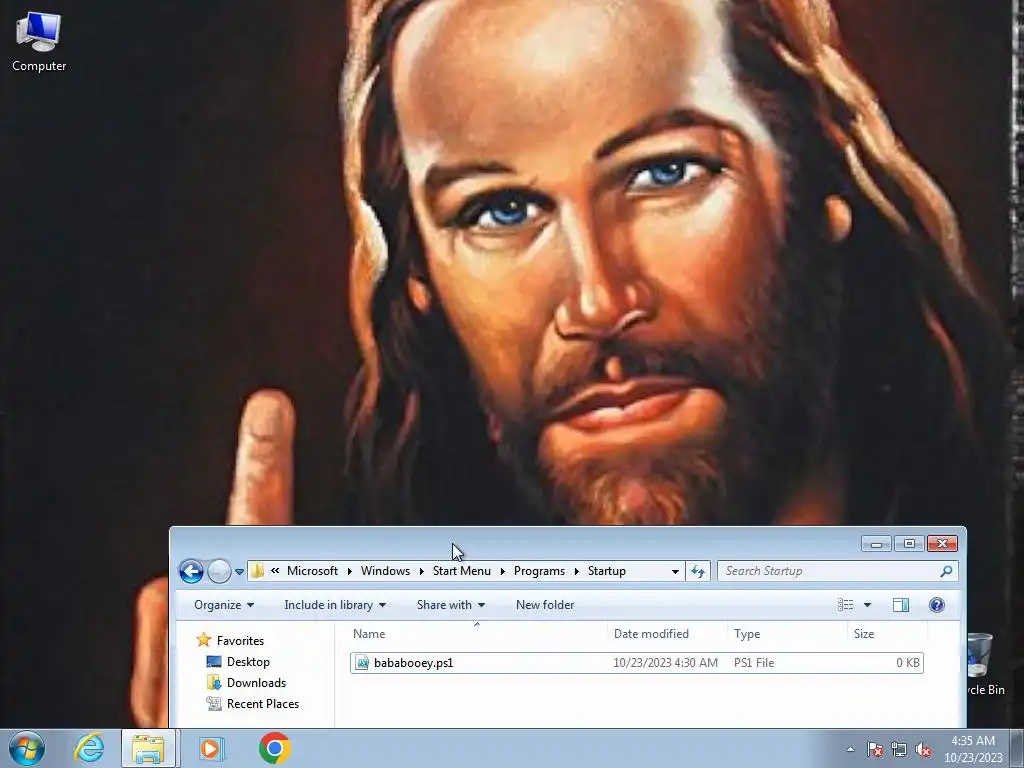Change your view with the view icon
The width and height of the screenshot is (1024, 768).
tap(846, 605)
